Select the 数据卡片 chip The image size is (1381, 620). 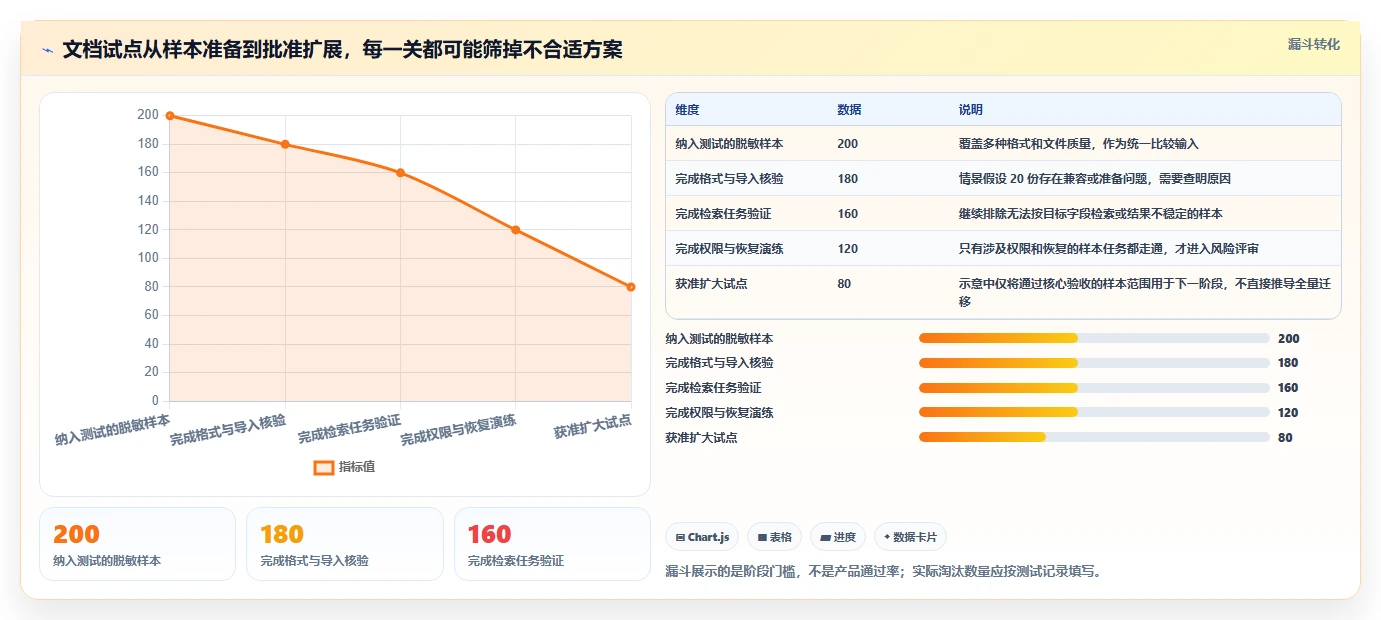(x=910, y=537)
